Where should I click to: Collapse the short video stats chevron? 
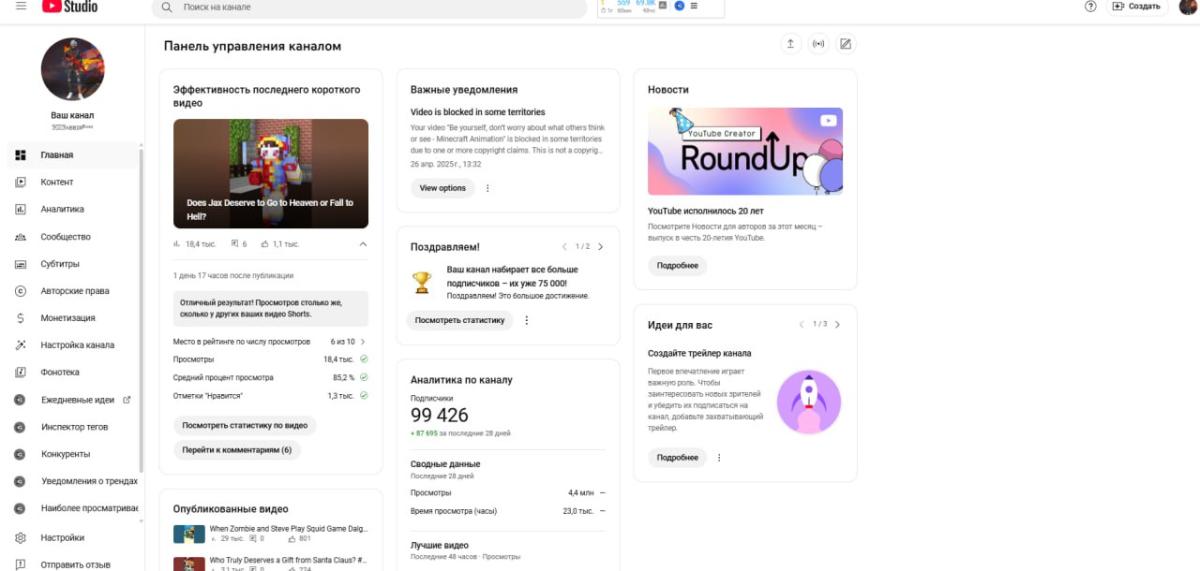click(362, 244)
